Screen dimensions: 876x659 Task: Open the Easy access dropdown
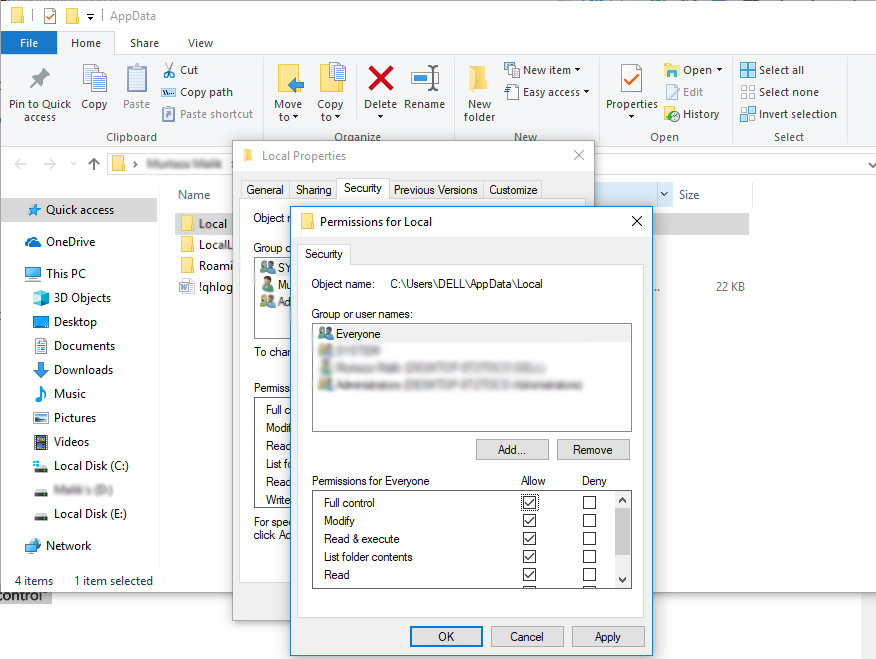pos(586,92)
